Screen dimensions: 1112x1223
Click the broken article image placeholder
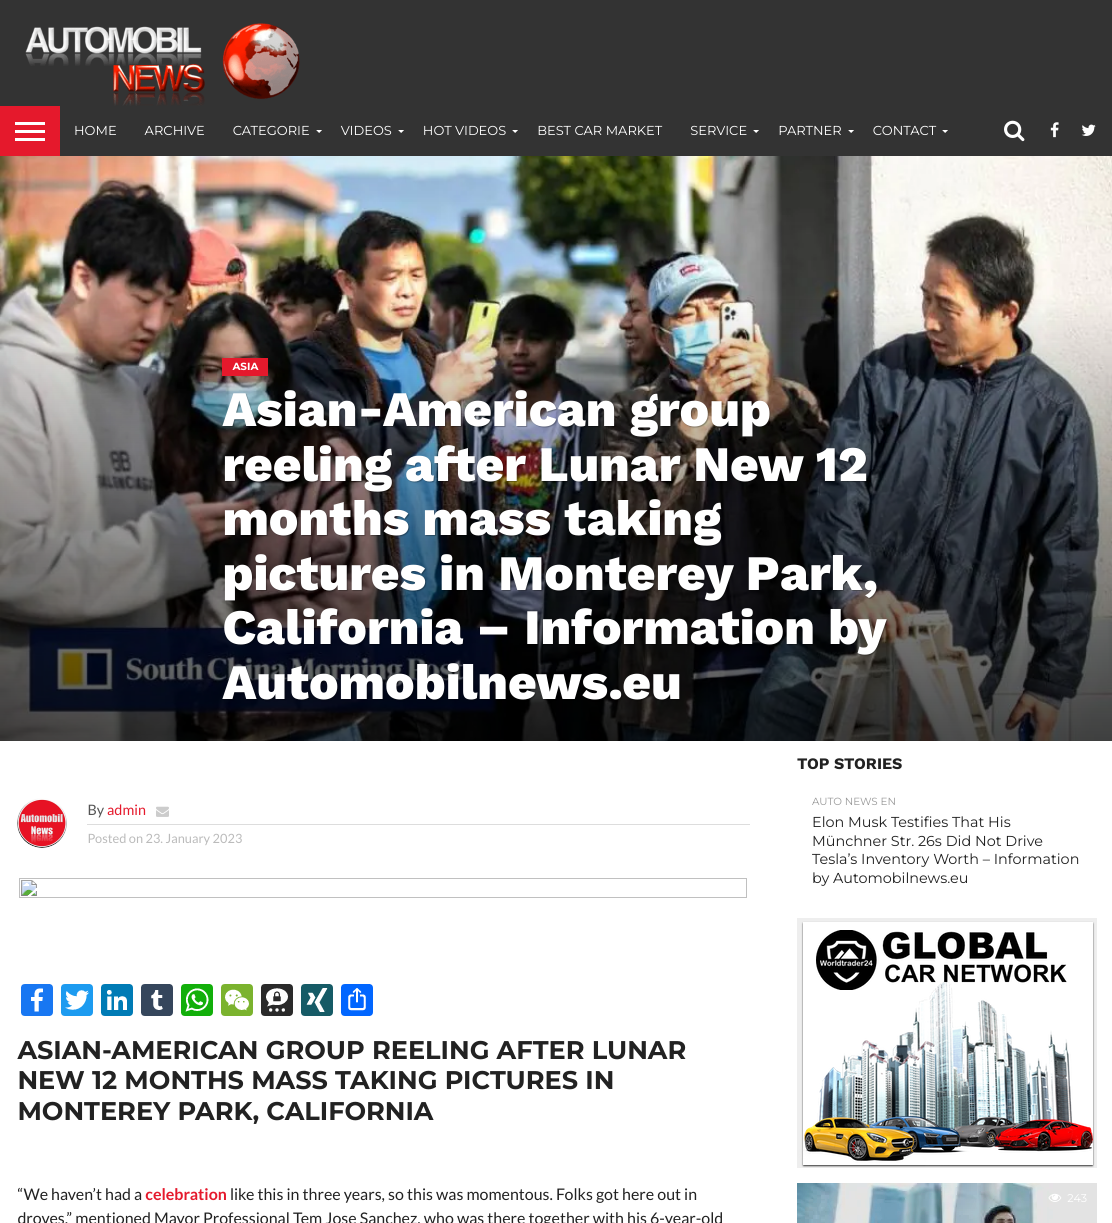383,888
